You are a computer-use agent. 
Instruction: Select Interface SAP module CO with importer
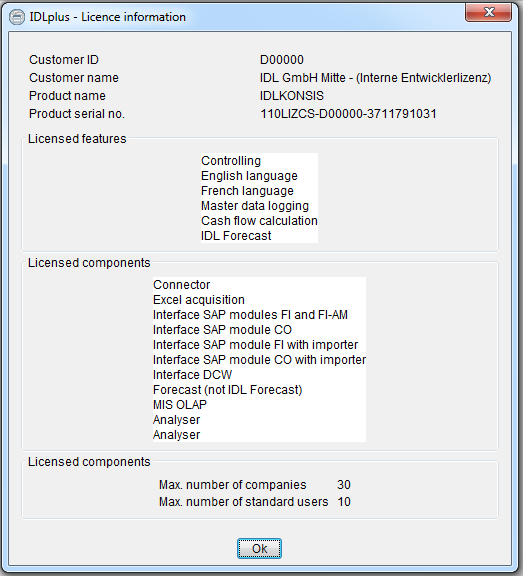click(259, 360)
